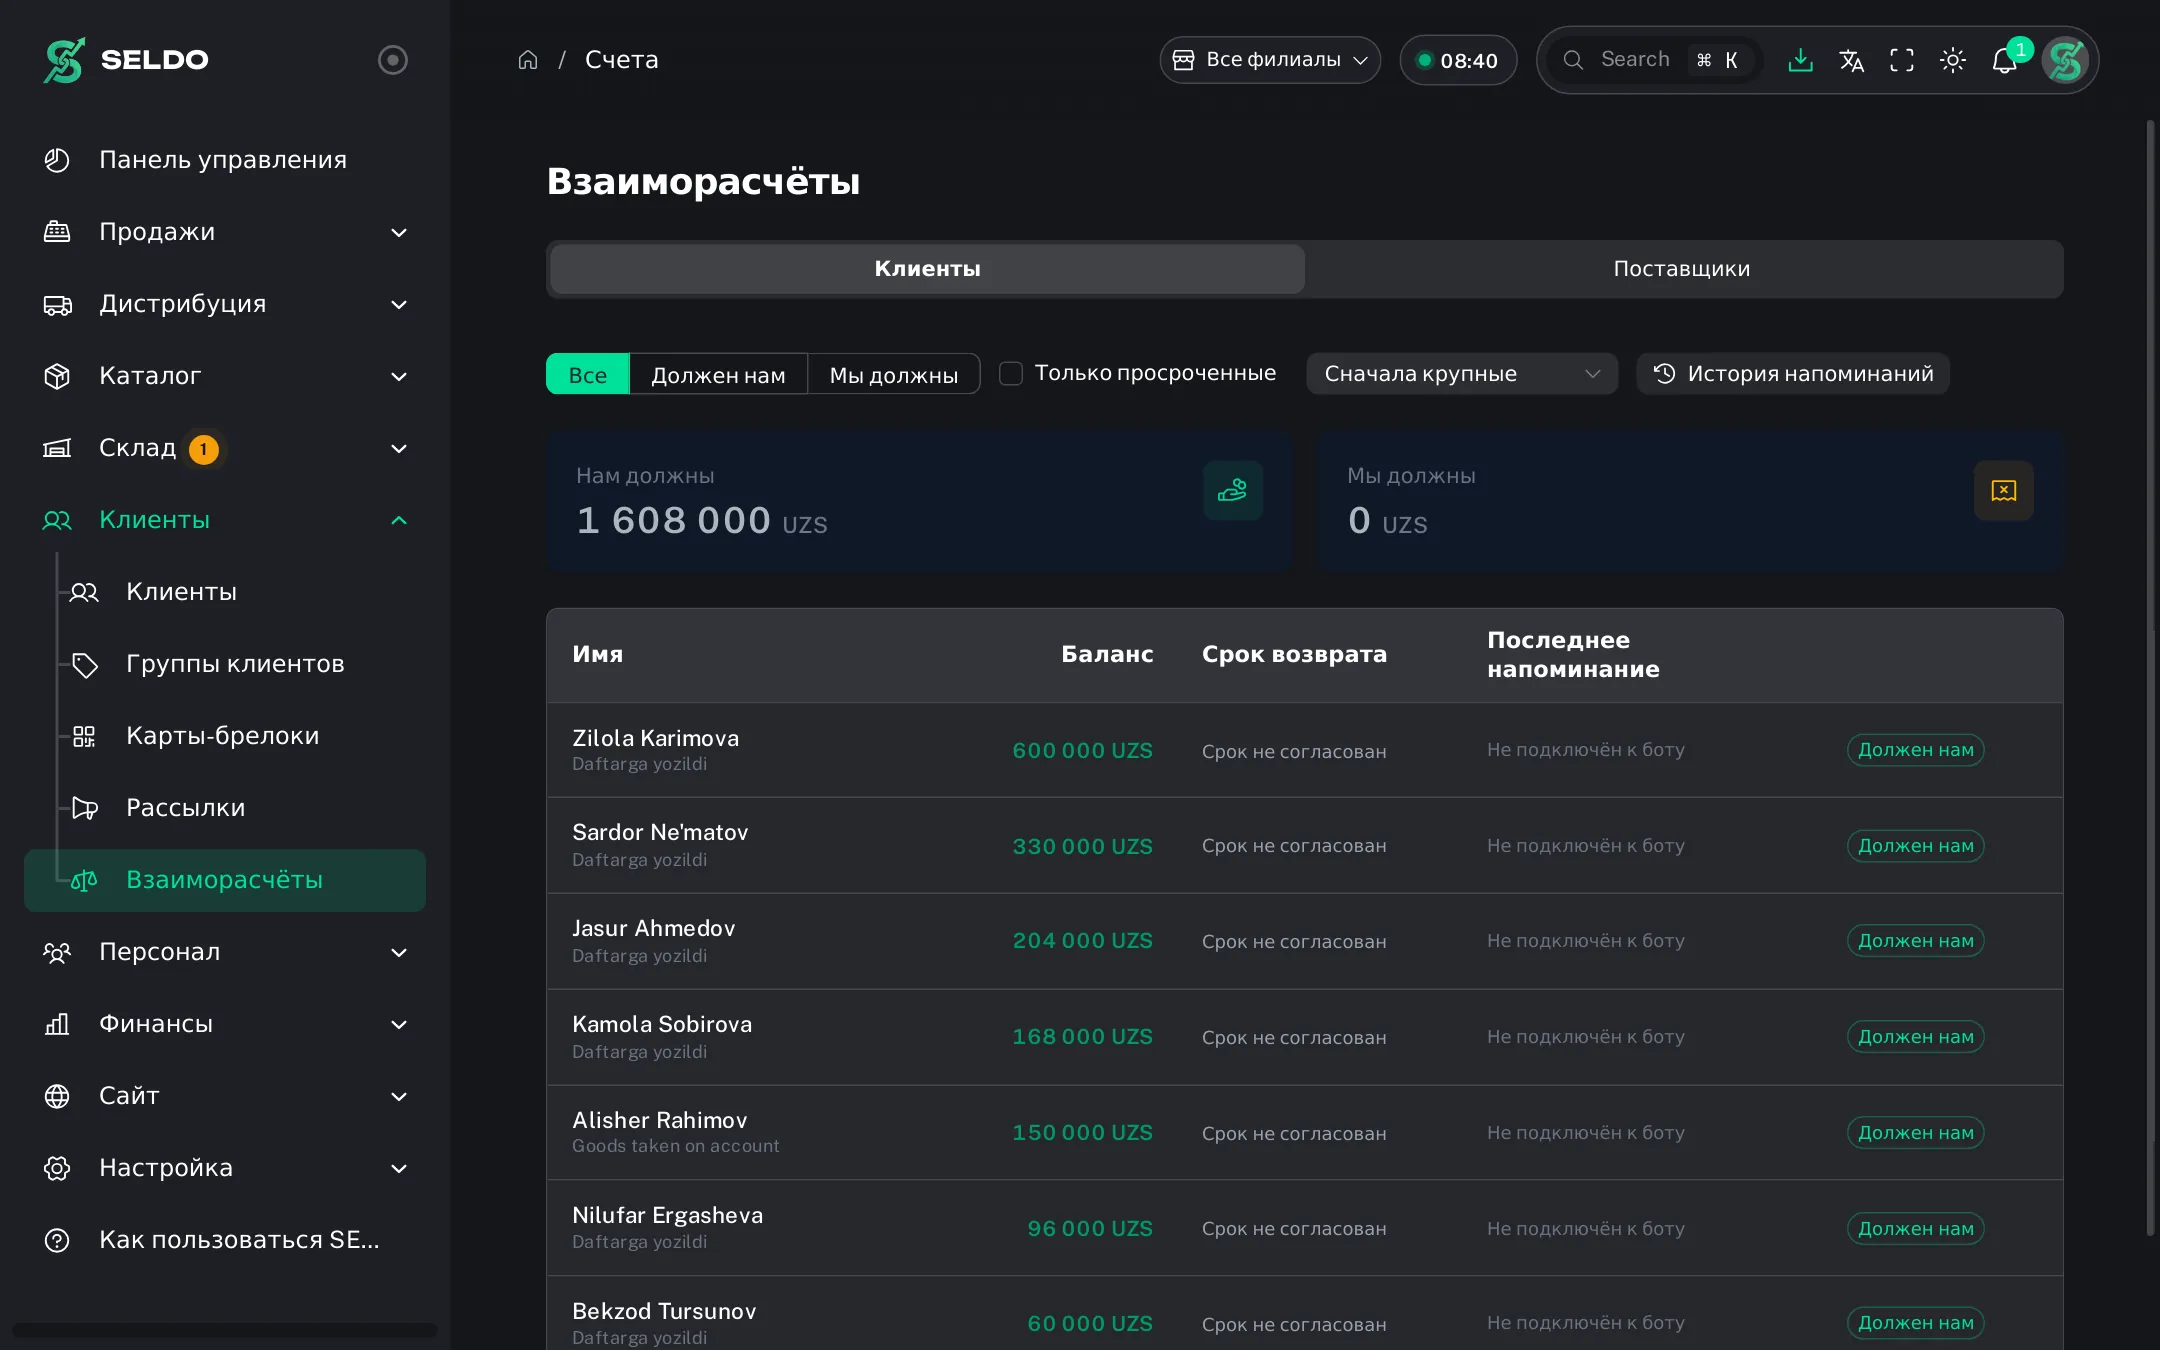Switch theme with the sun icon
2160x1350 pixels.
pos(1953,60)
